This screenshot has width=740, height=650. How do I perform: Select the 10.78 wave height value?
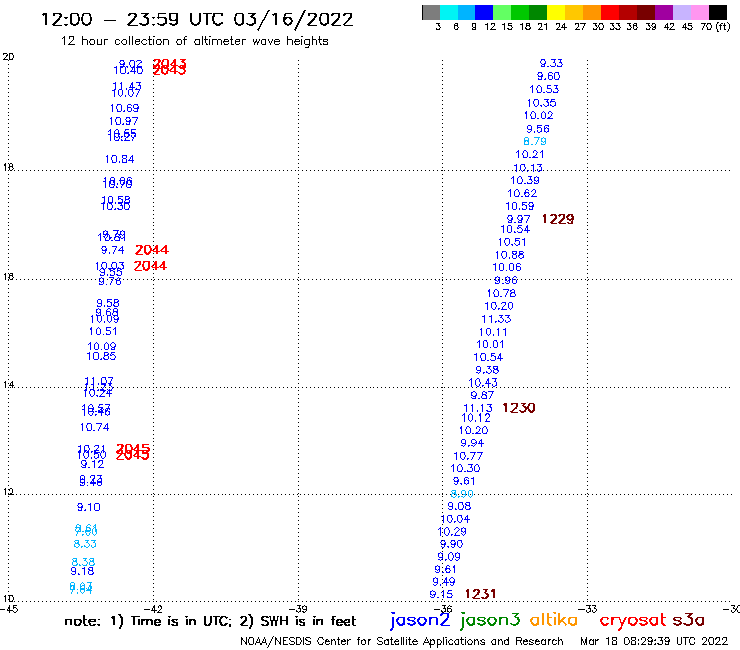(x=502, y=293)
